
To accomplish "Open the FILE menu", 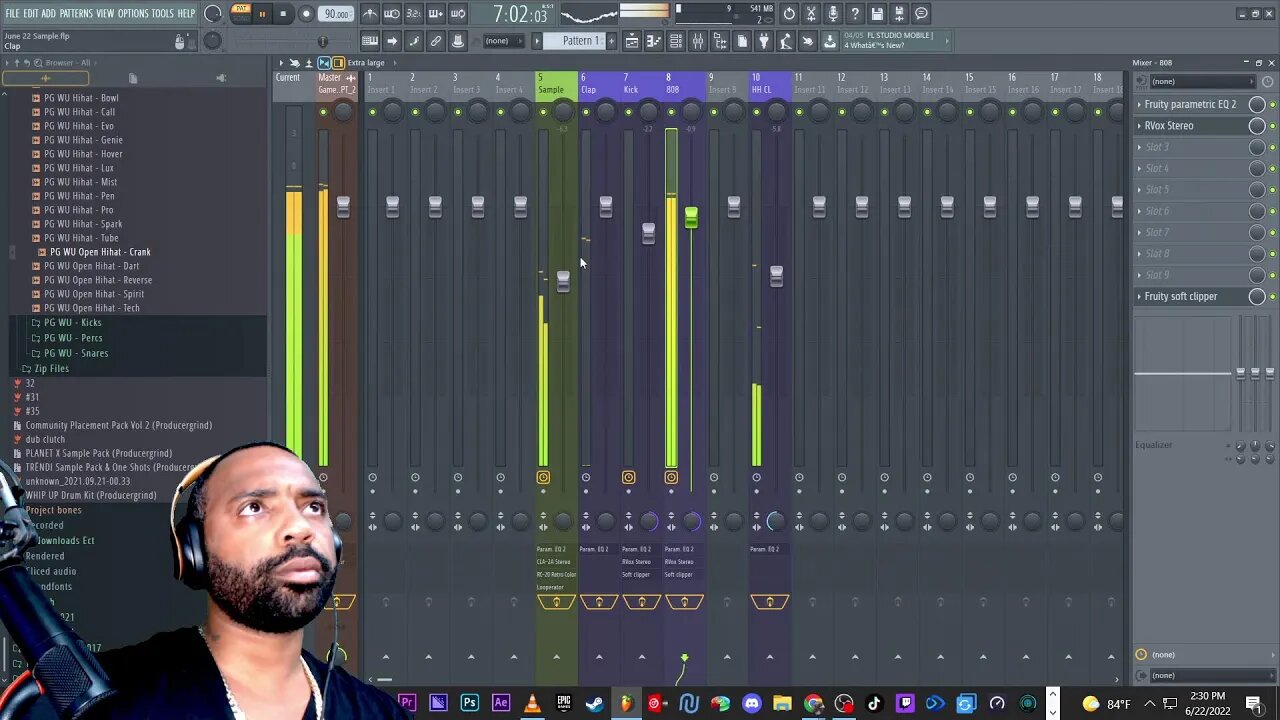I will (x=12, y=14).
